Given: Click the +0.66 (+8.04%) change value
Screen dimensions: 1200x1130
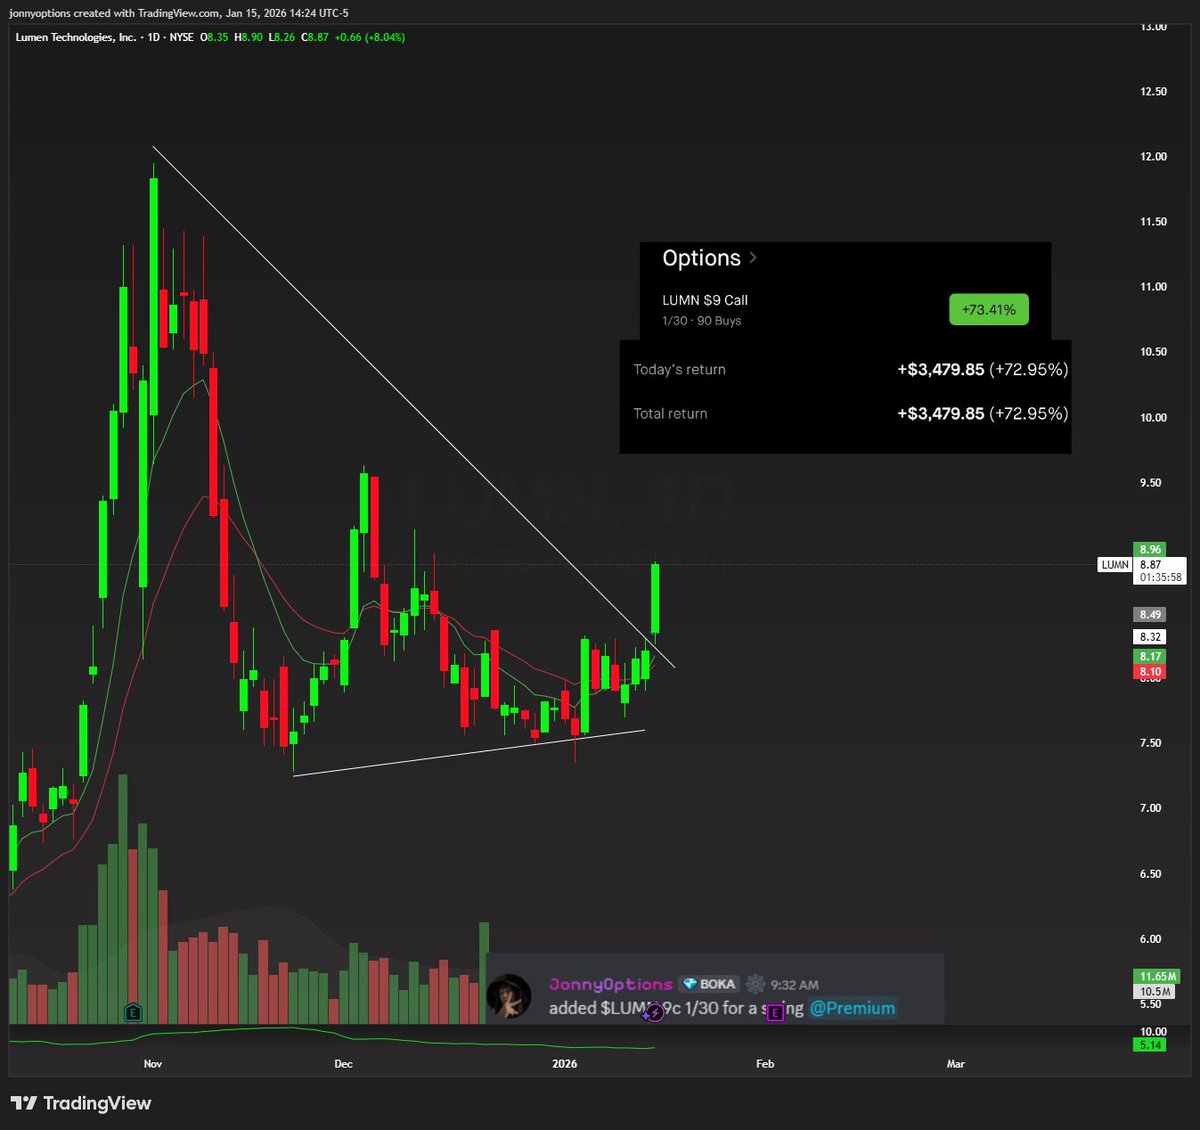Looking at the screenshot, I should 370,37.
